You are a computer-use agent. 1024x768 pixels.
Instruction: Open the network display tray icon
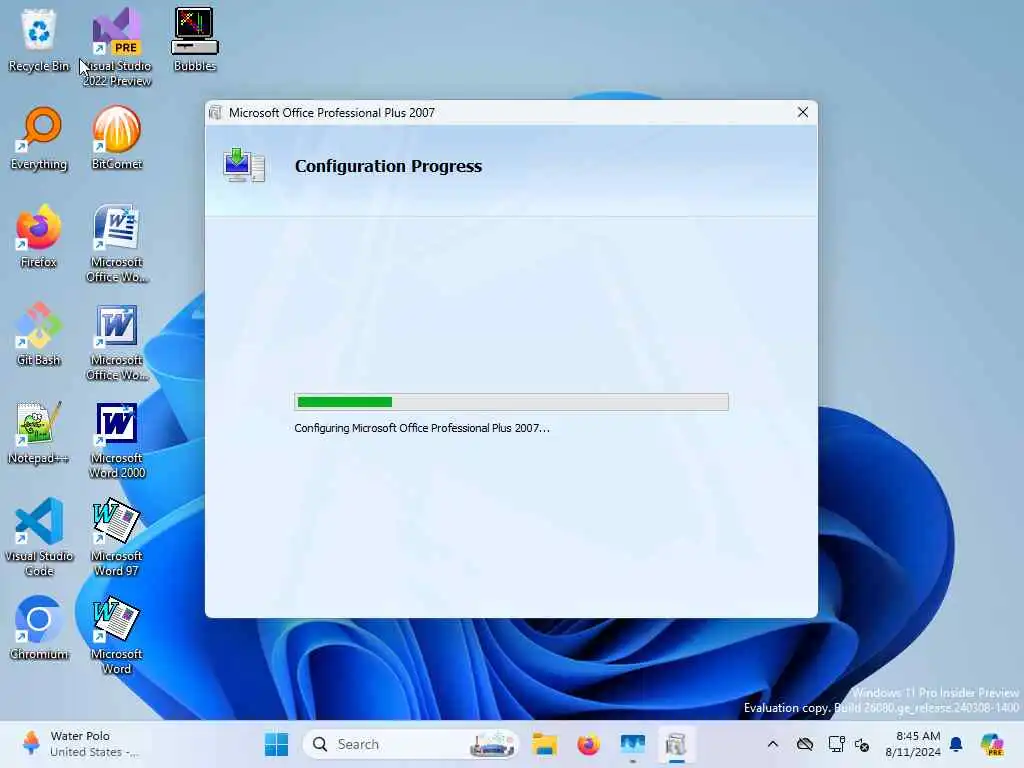coord(836,744)
